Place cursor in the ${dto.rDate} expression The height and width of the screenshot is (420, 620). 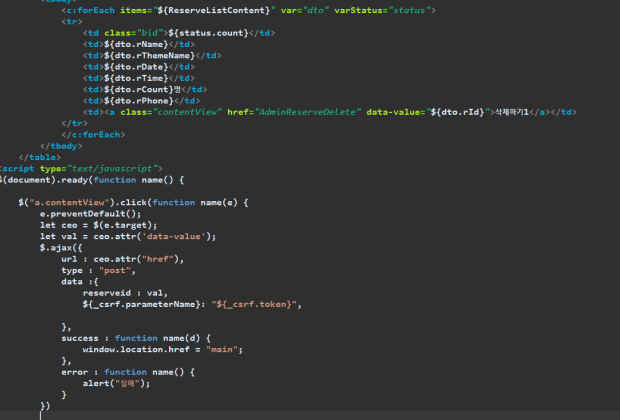(131, 67)
